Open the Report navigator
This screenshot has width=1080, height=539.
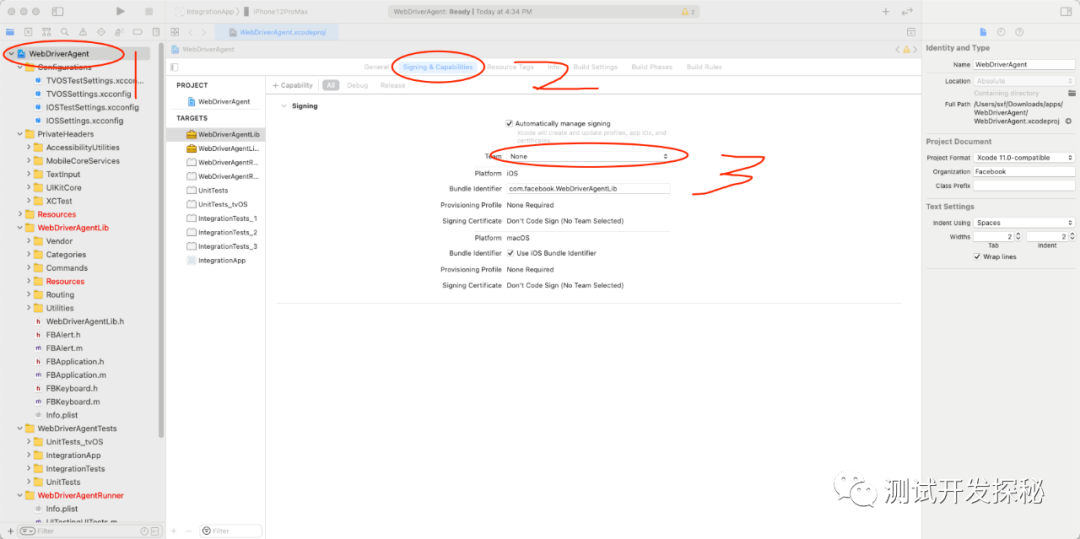click(x=156, y=32)
